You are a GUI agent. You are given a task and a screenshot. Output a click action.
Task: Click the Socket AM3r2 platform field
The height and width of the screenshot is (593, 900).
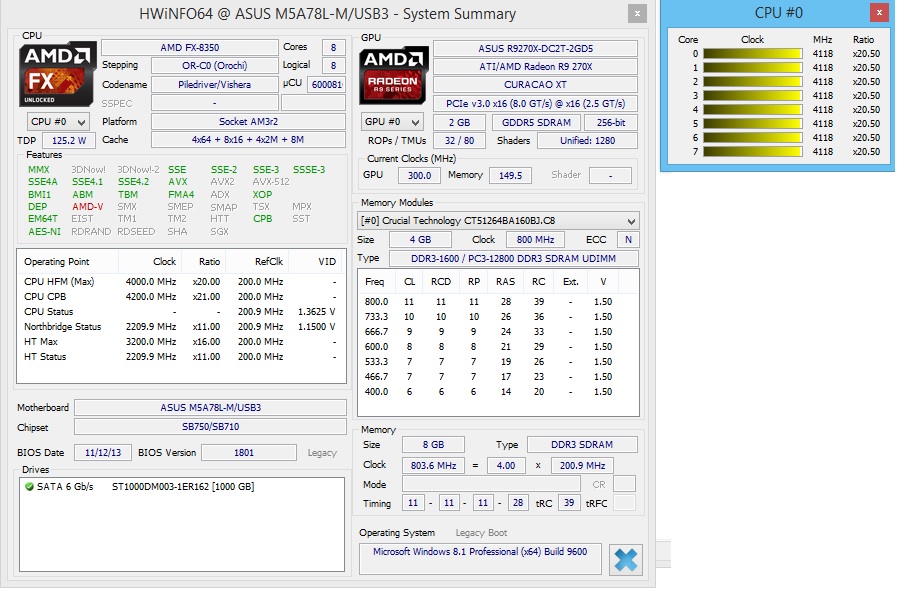click(249, 122)
